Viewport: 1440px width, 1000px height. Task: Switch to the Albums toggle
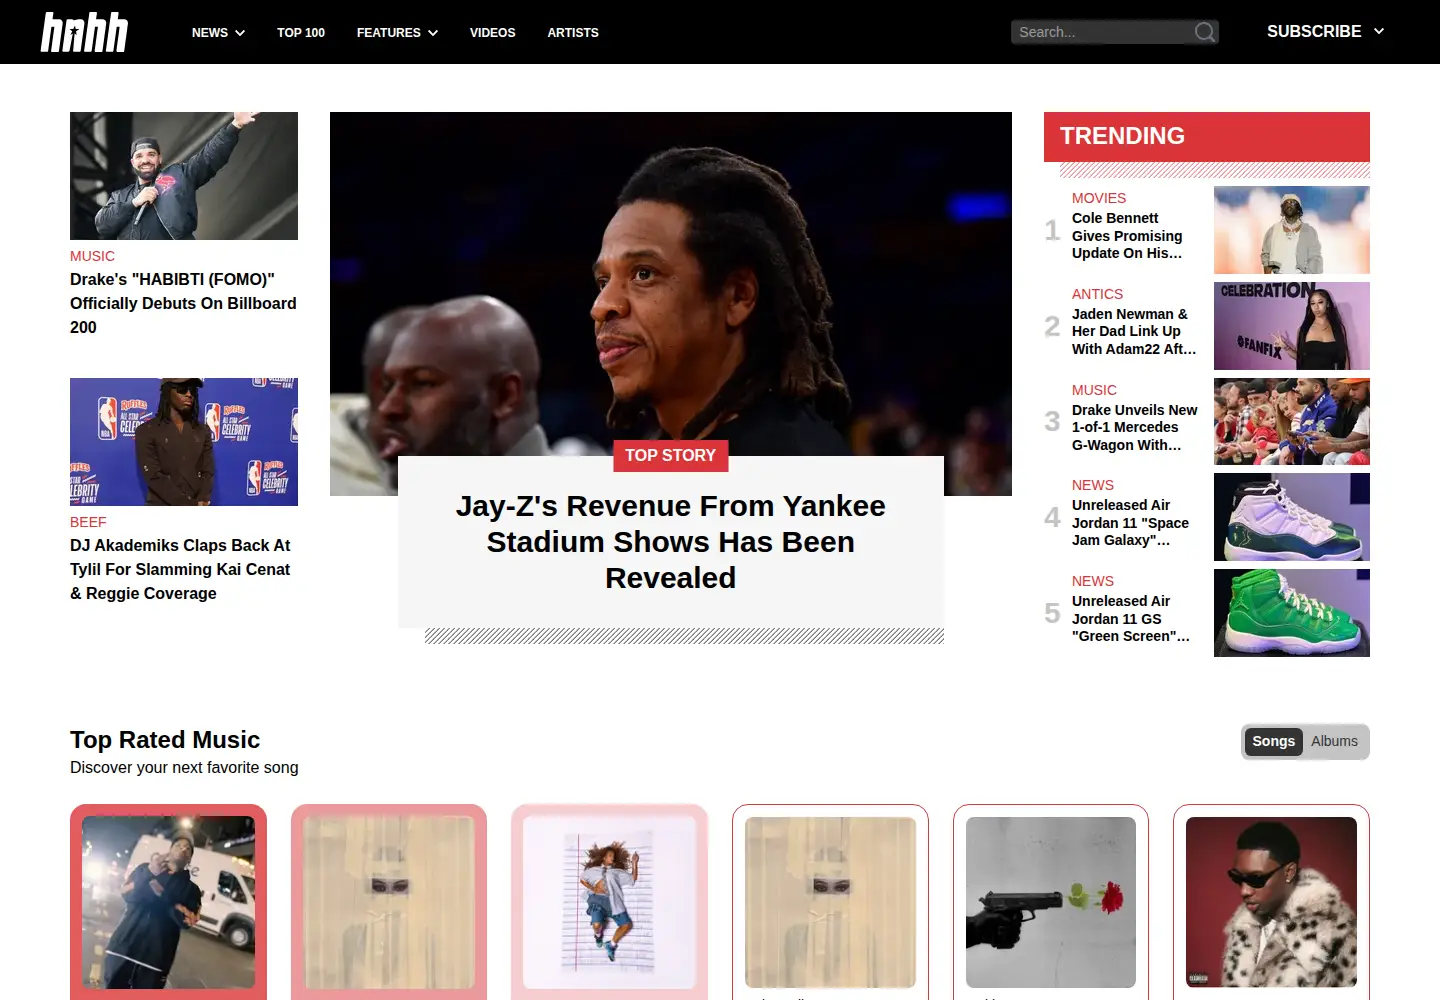click(1334, 741)
